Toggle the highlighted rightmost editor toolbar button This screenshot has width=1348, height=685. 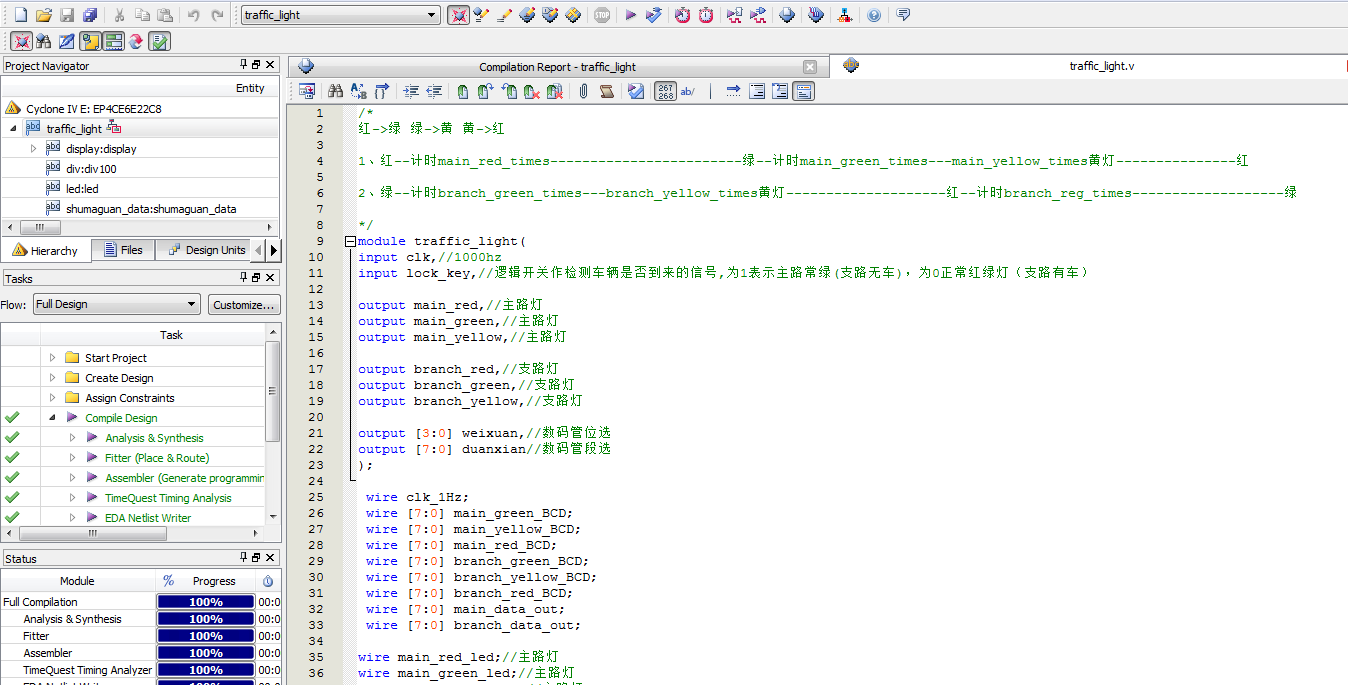tap(803, 91)
